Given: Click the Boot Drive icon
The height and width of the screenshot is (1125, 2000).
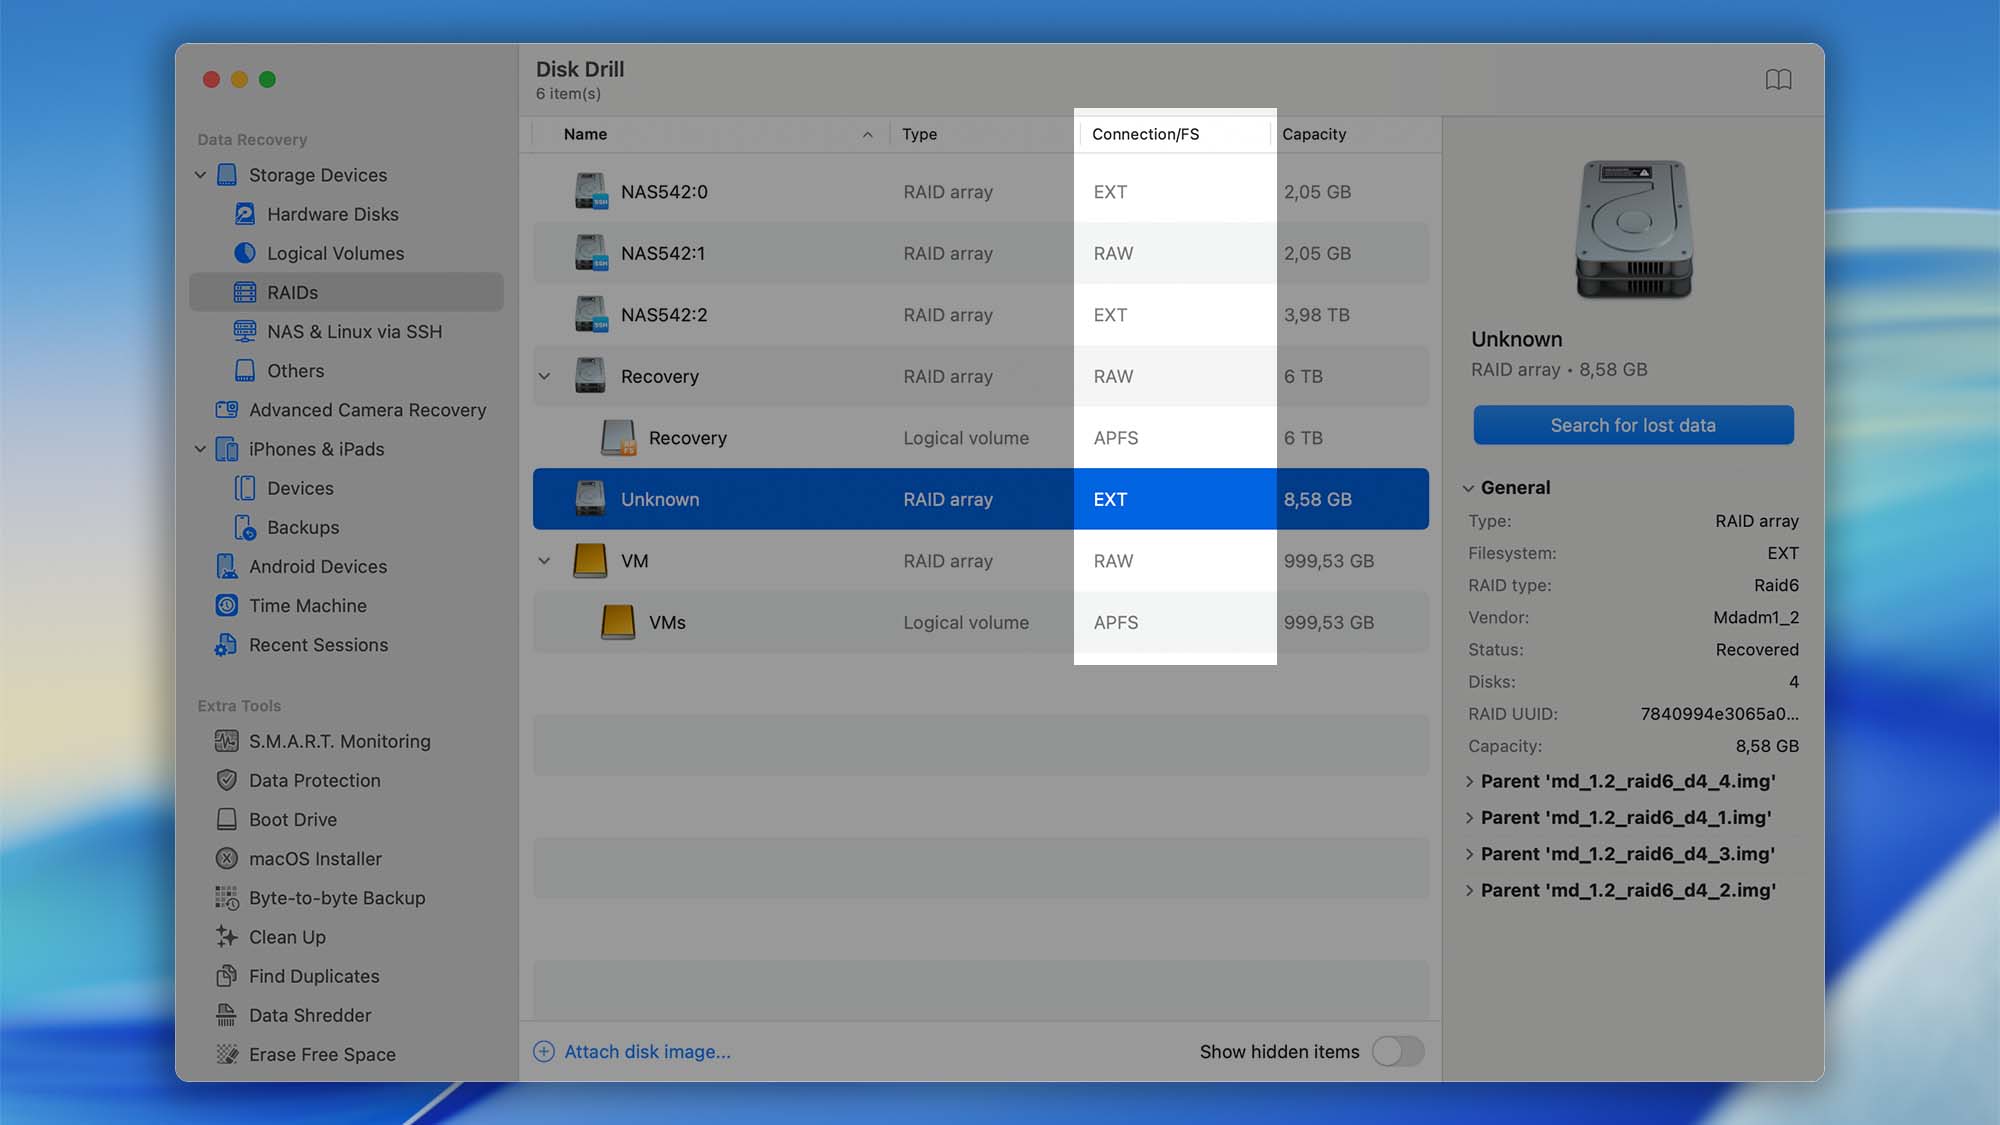Looking at the screenshot, I should point(227,819).
